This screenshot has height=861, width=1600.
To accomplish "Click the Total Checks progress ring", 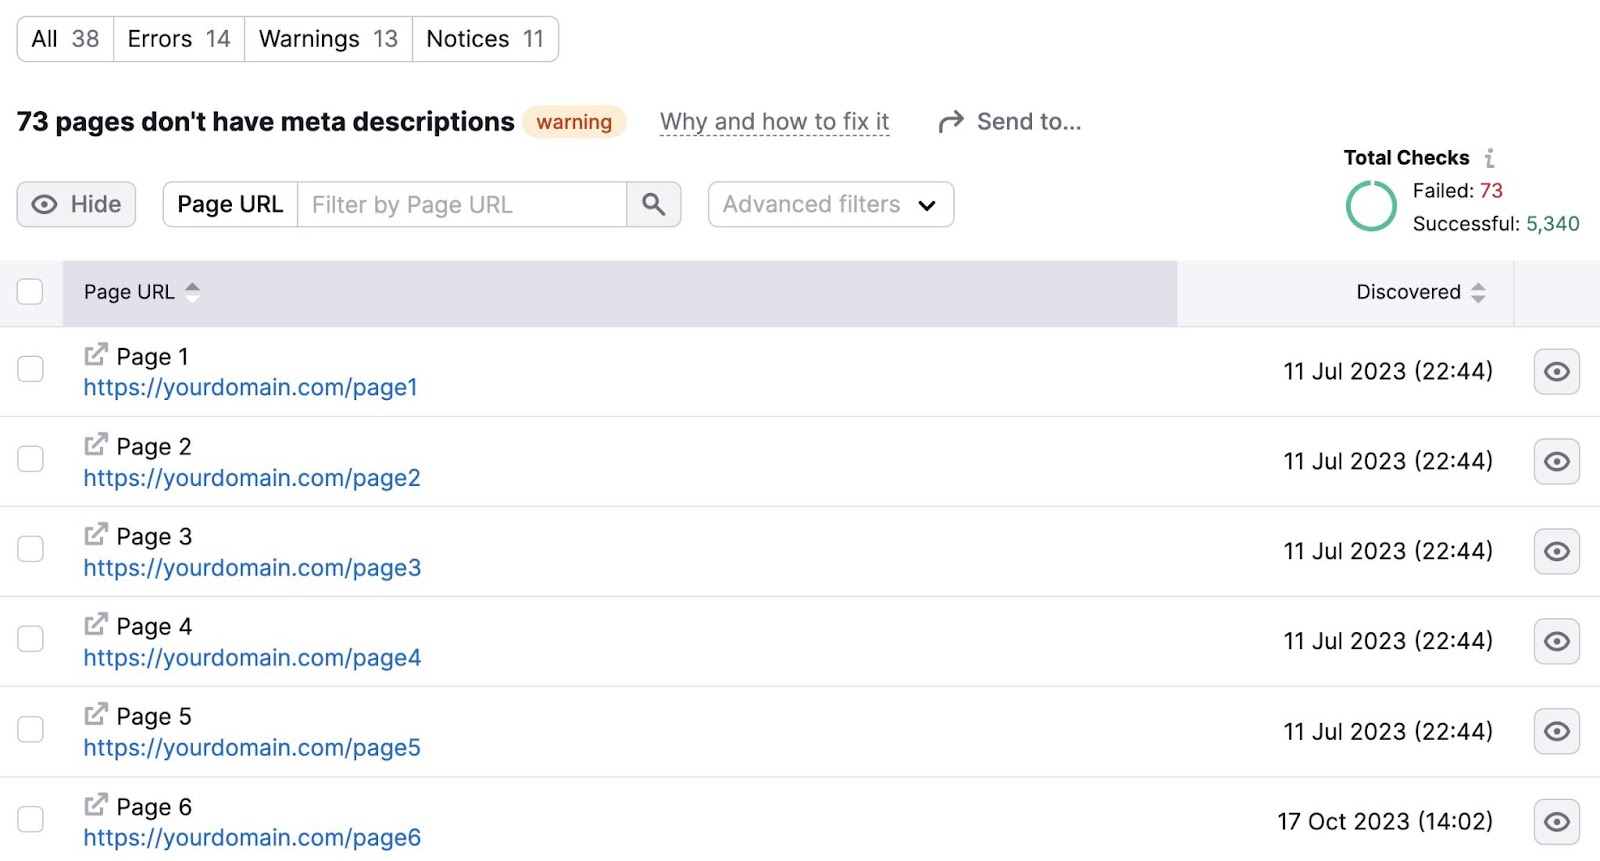I will [1371, 206].
